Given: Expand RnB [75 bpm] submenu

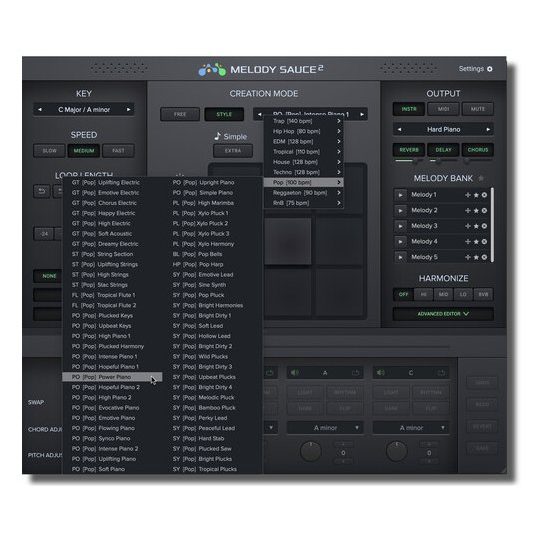Looking at the screenshot, I should click(303, 203).
